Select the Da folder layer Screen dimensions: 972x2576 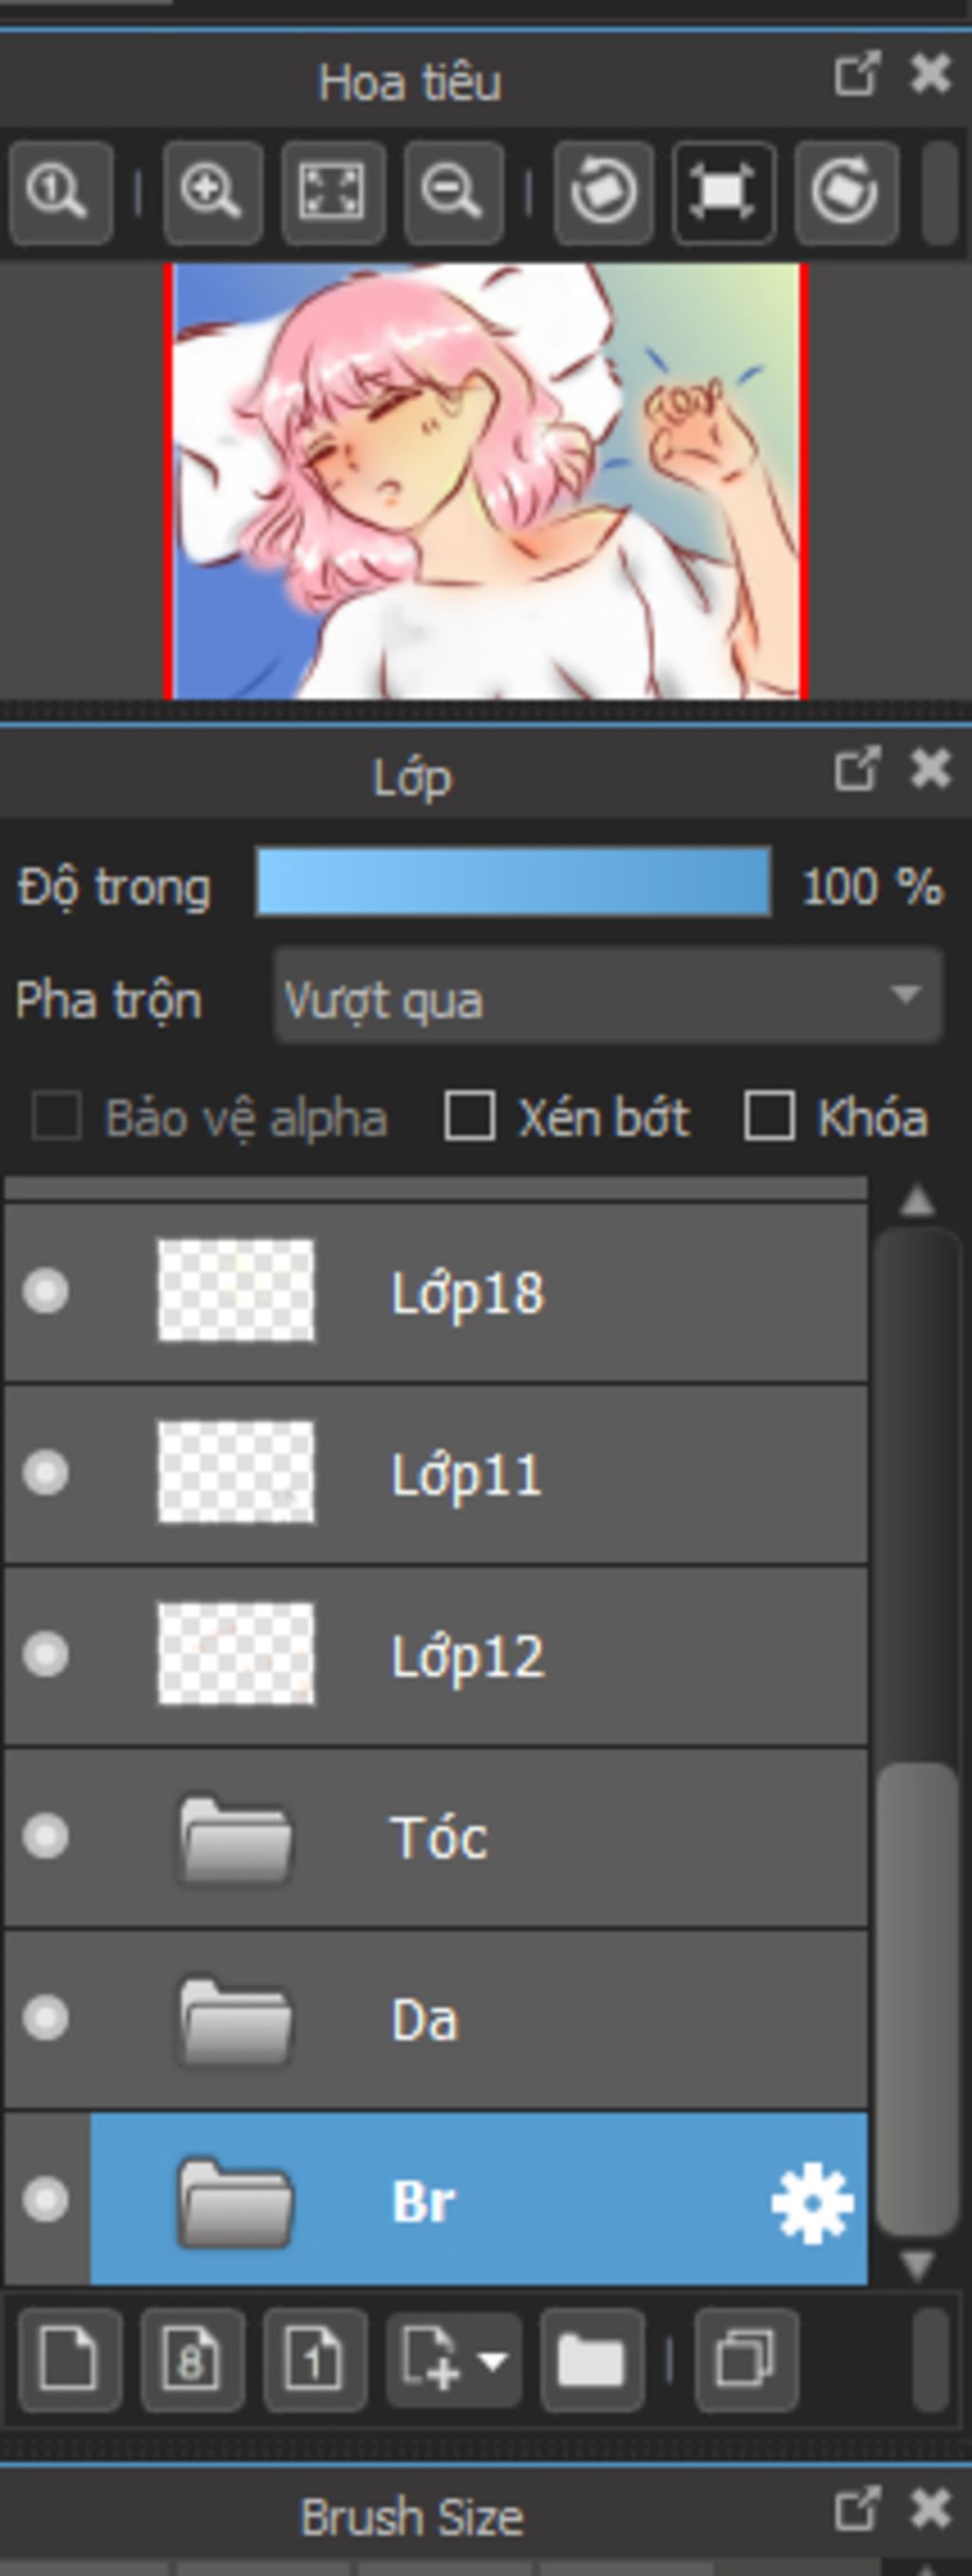(x=500, y=2019)
